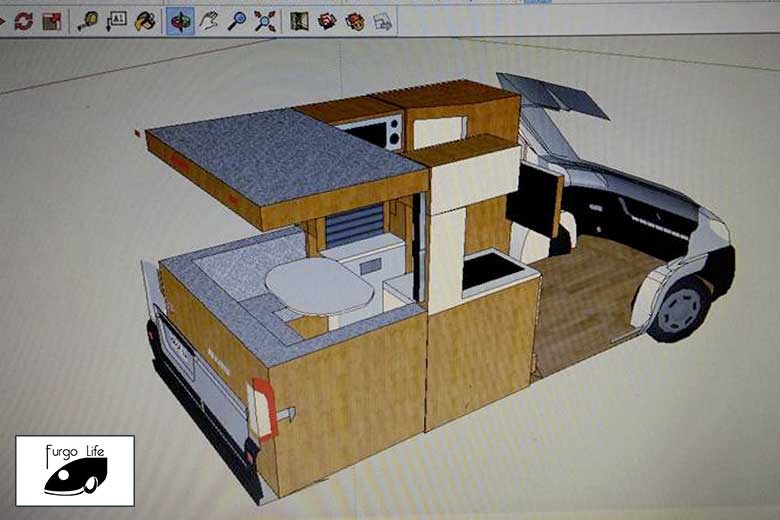Click the Furgo Life logo
The height and width of the screenshot is (520, 780).
(x=75, y=471)
